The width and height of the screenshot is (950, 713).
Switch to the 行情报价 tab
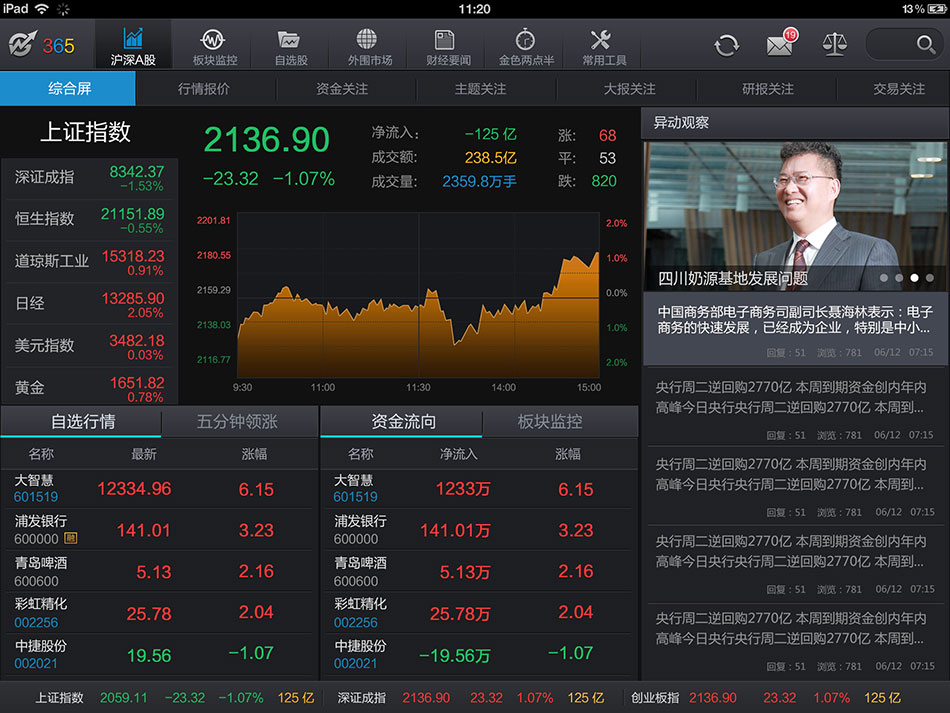[204, 88]
